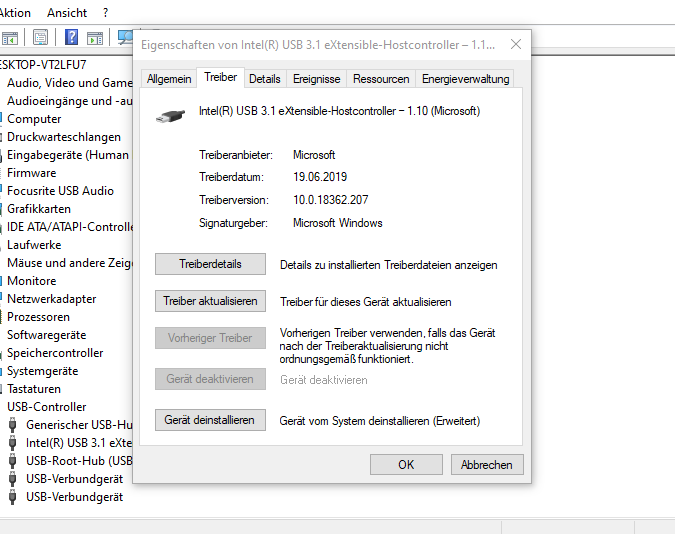The image size is (675, 534).
Task: Select the Audioeingänge und -ausgänge entry
Action: (x=69, y=101)
